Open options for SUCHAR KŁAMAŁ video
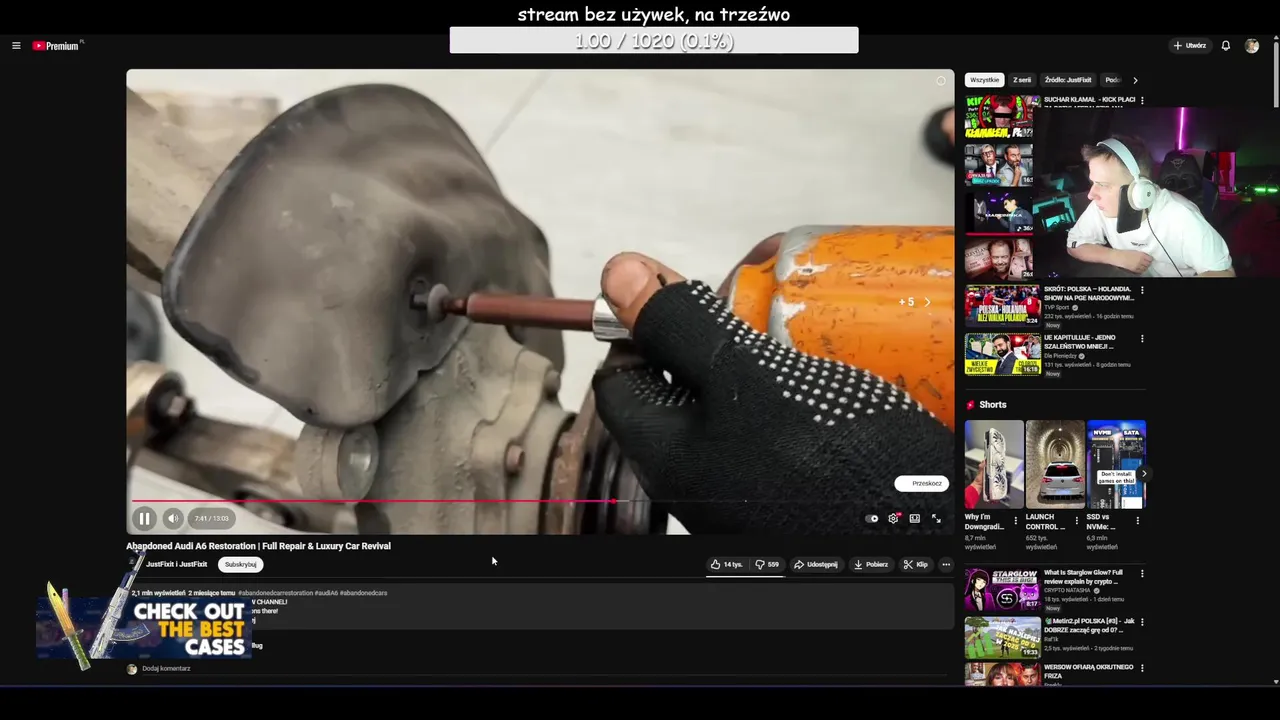 click(x=1142, y=100)
